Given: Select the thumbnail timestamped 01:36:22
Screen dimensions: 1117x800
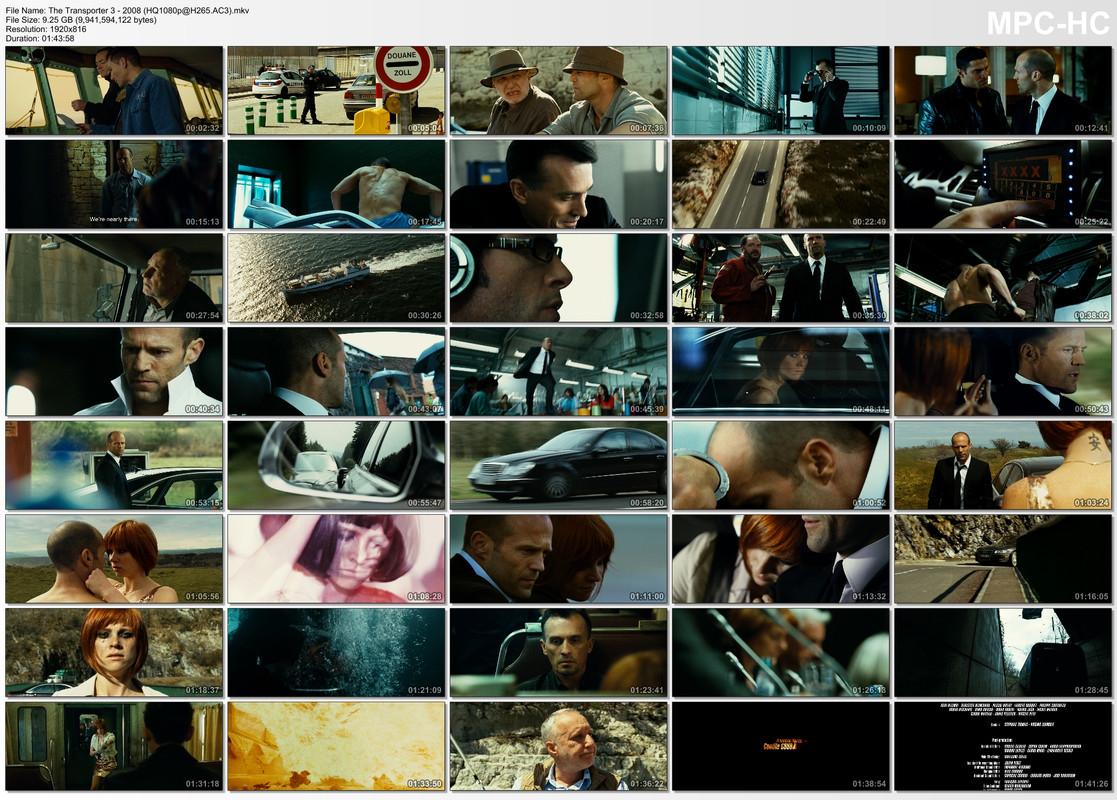Looking at the screenshot, I should [558, 746].
